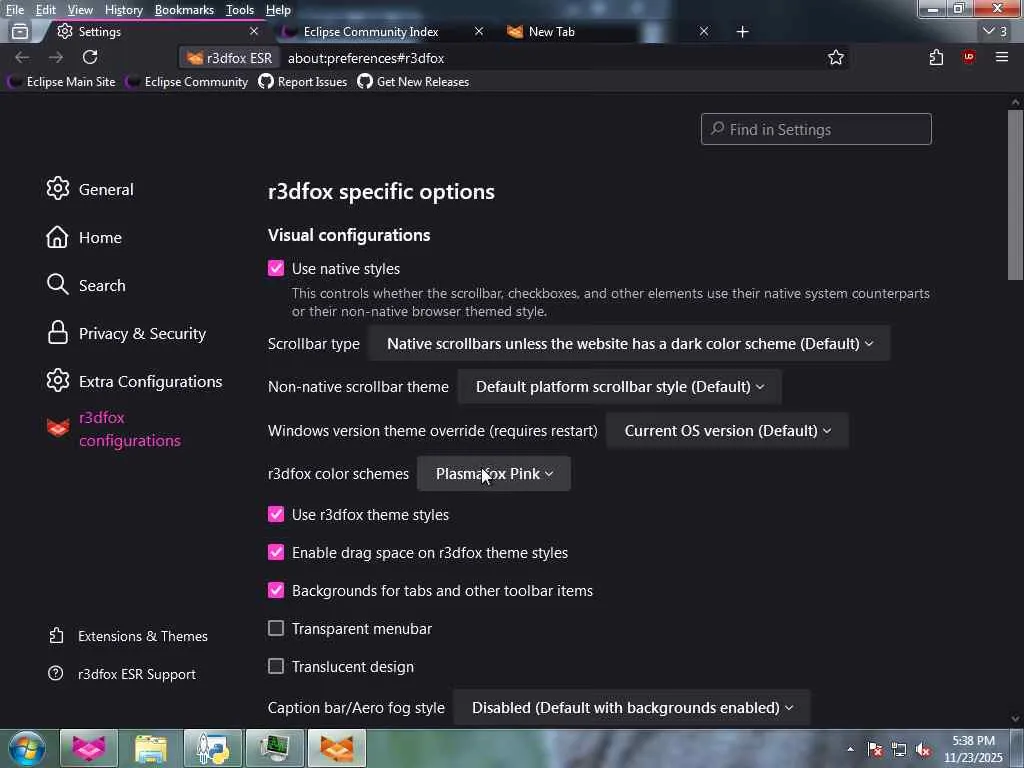Open r3dfox ESR Support link

pyautogui.click(x=122, y=674)
